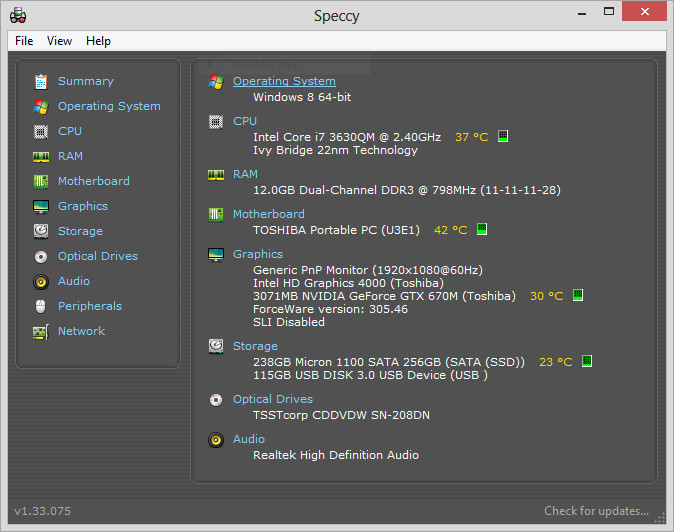The height and width of the screenshot is (532, 674).
Task: Click the 23 °C storage temperature value
Action: pos(555,362)
